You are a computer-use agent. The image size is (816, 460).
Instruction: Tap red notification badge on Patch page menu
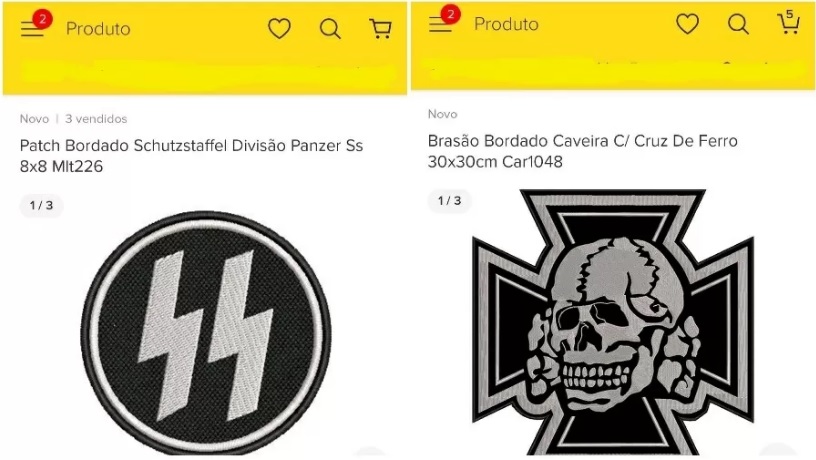43,19
